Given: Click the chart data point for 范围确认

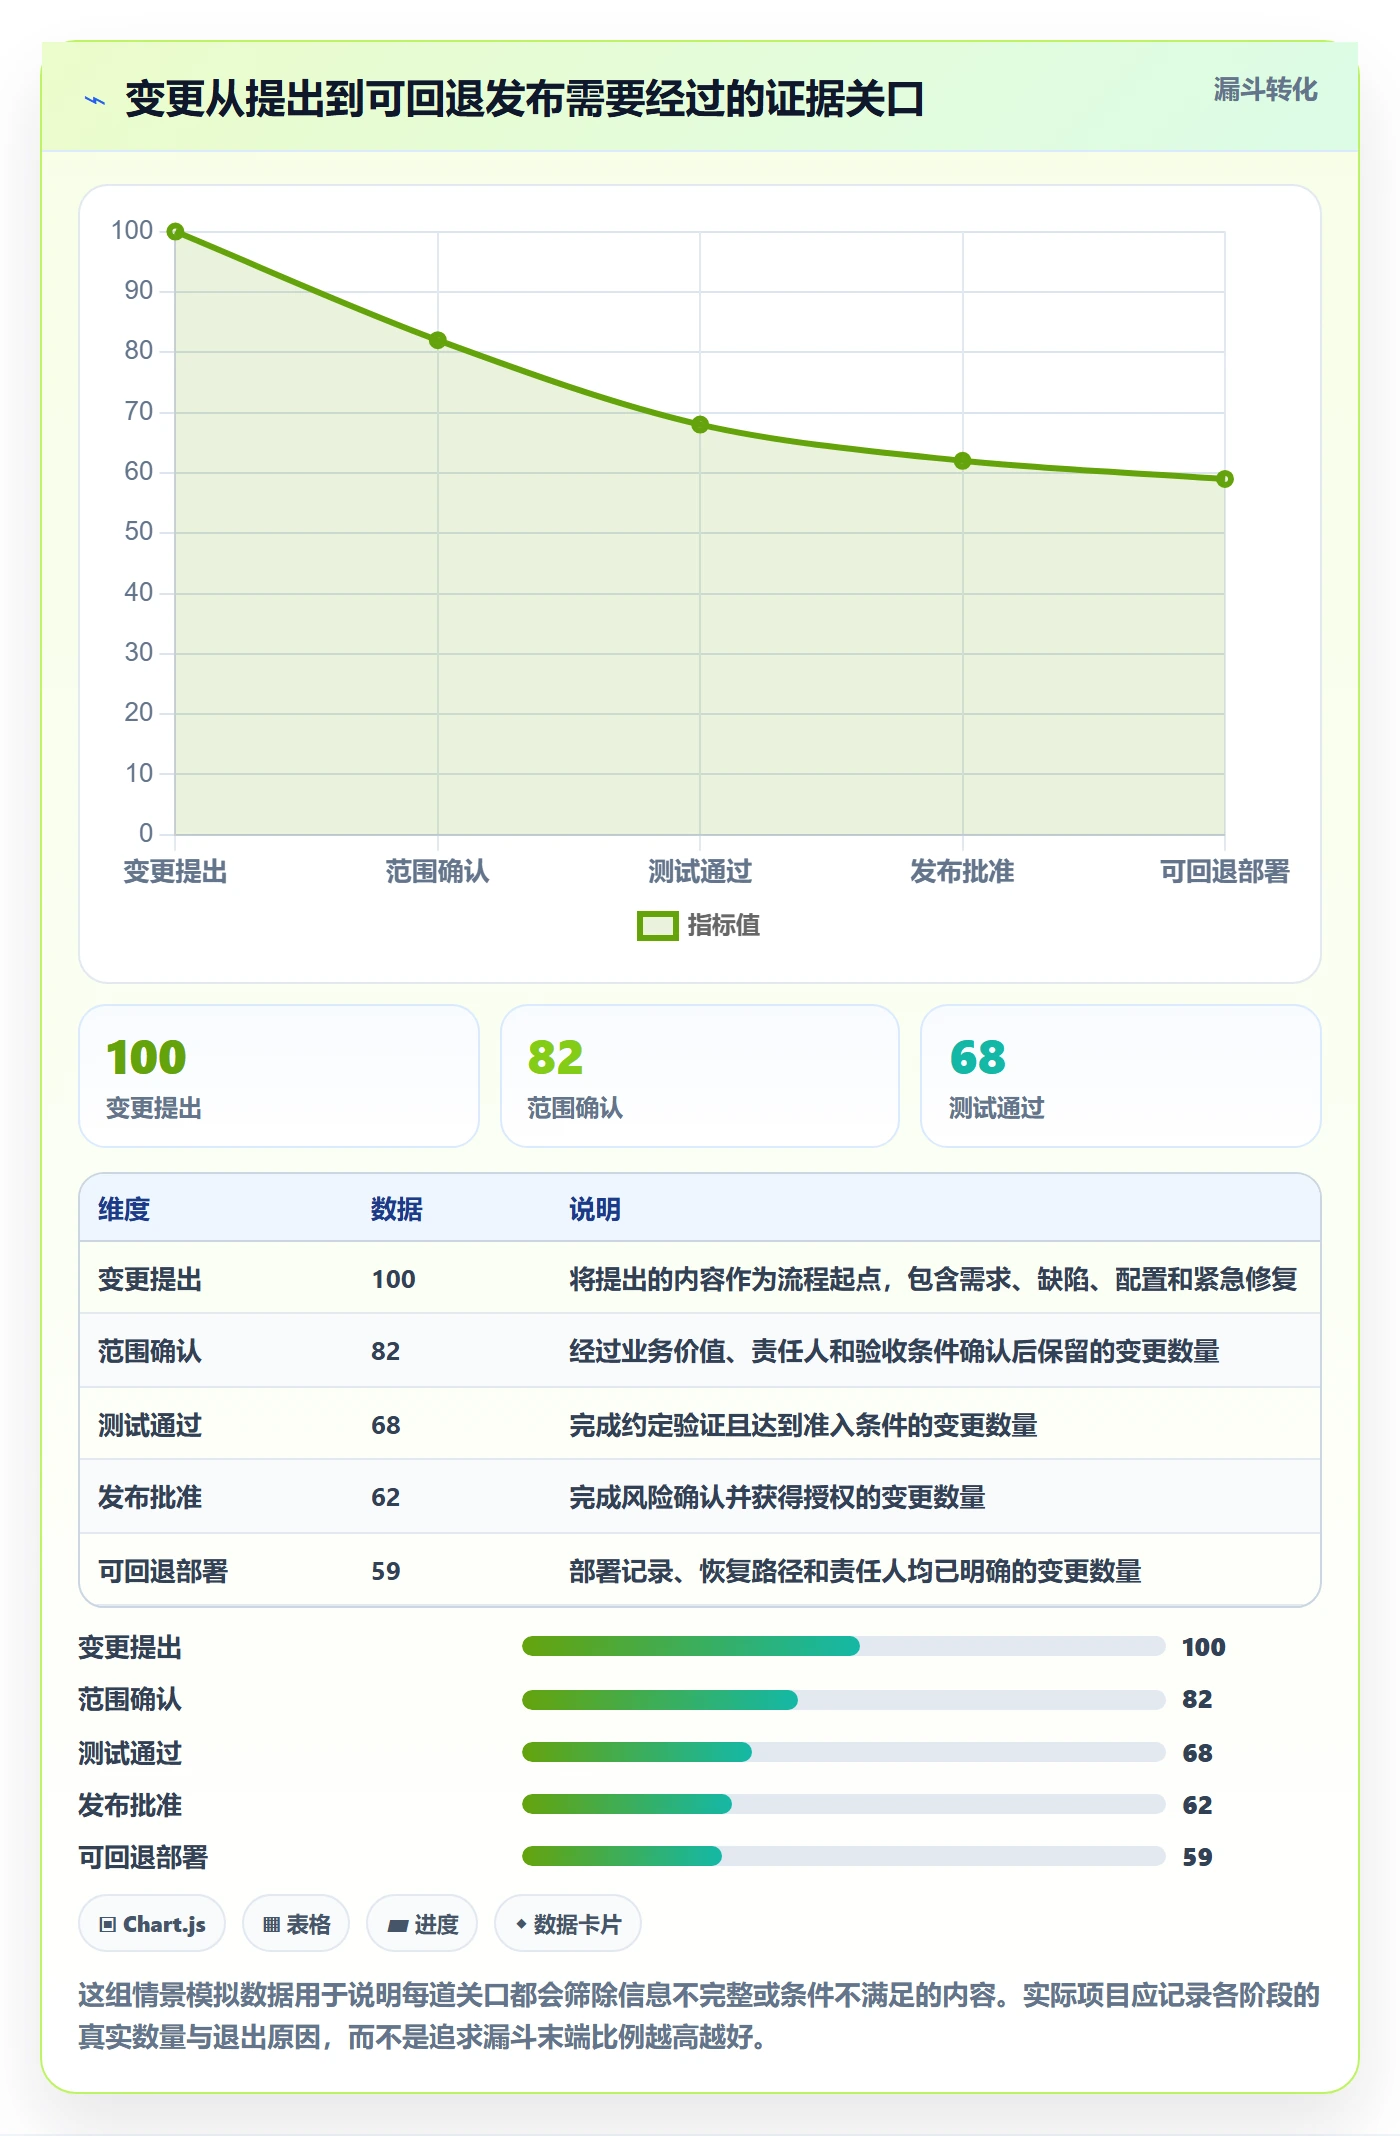Looking at the screenshot, I should [x=438, y=340].
